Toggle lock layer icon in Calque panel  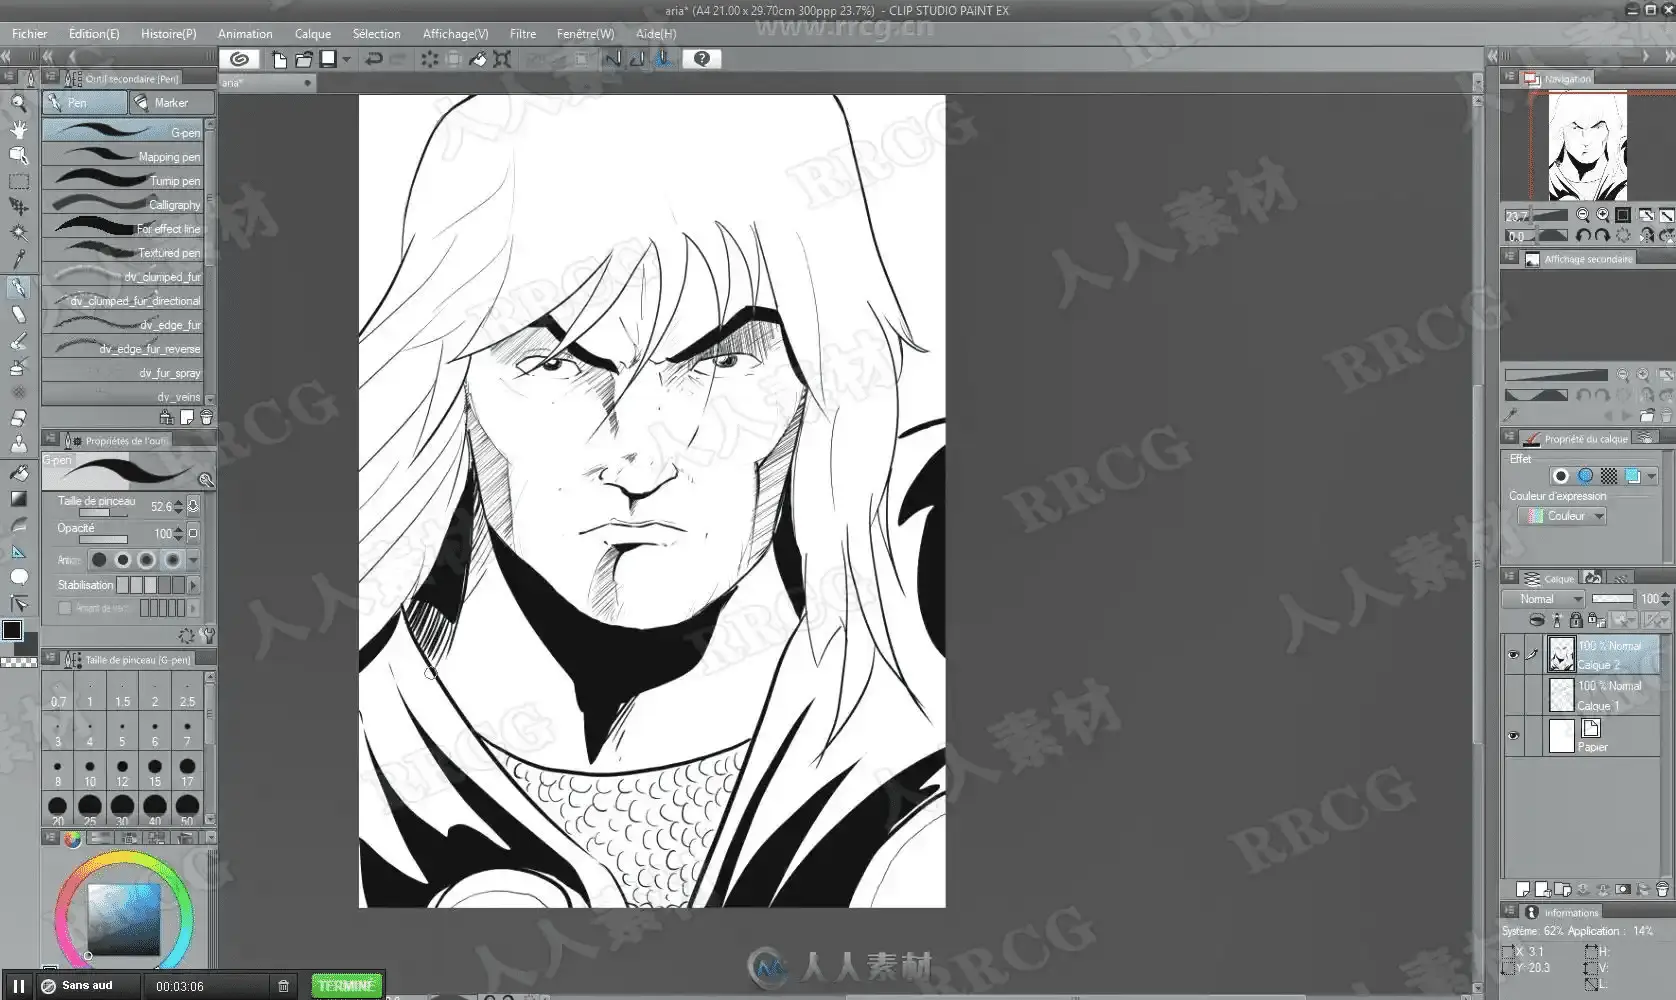[1575, 620]
